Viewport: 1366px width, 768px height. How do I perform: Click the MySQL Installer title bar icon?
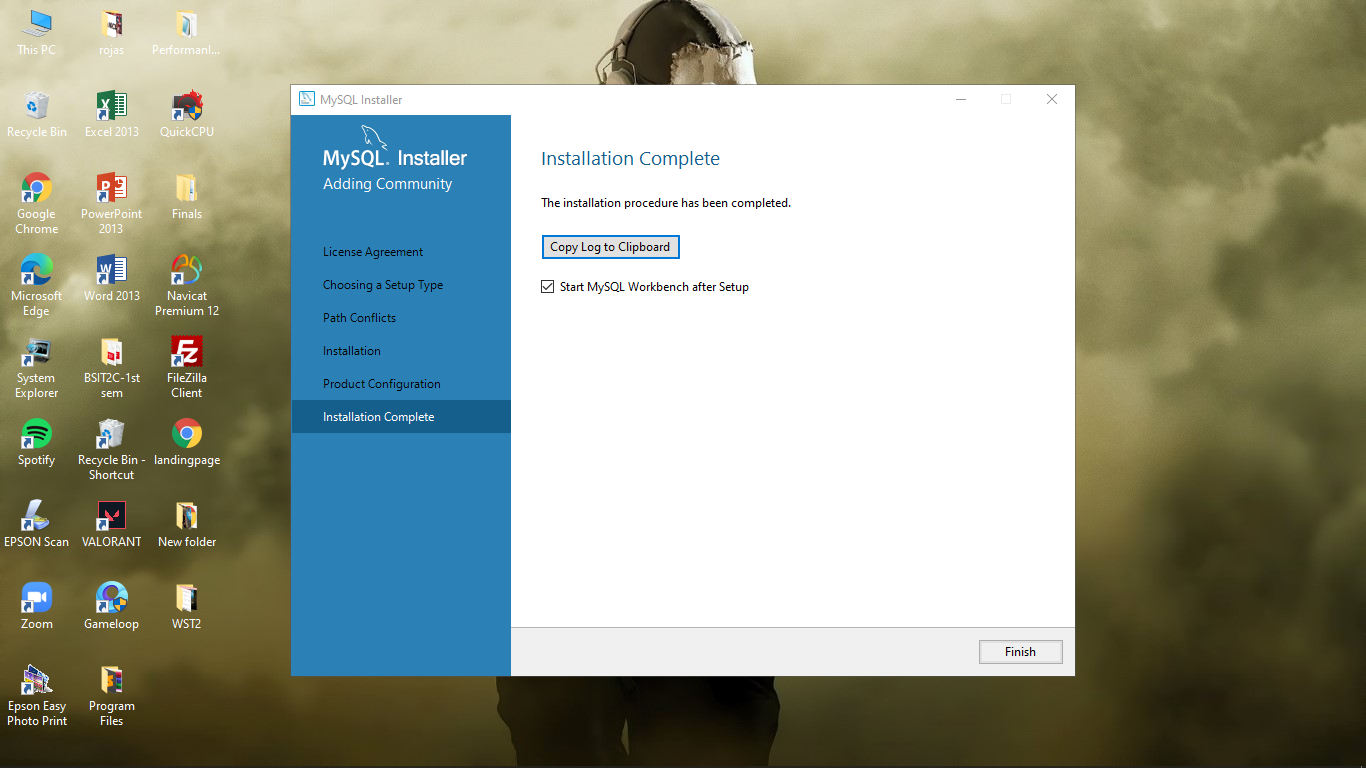click(307, 99)
